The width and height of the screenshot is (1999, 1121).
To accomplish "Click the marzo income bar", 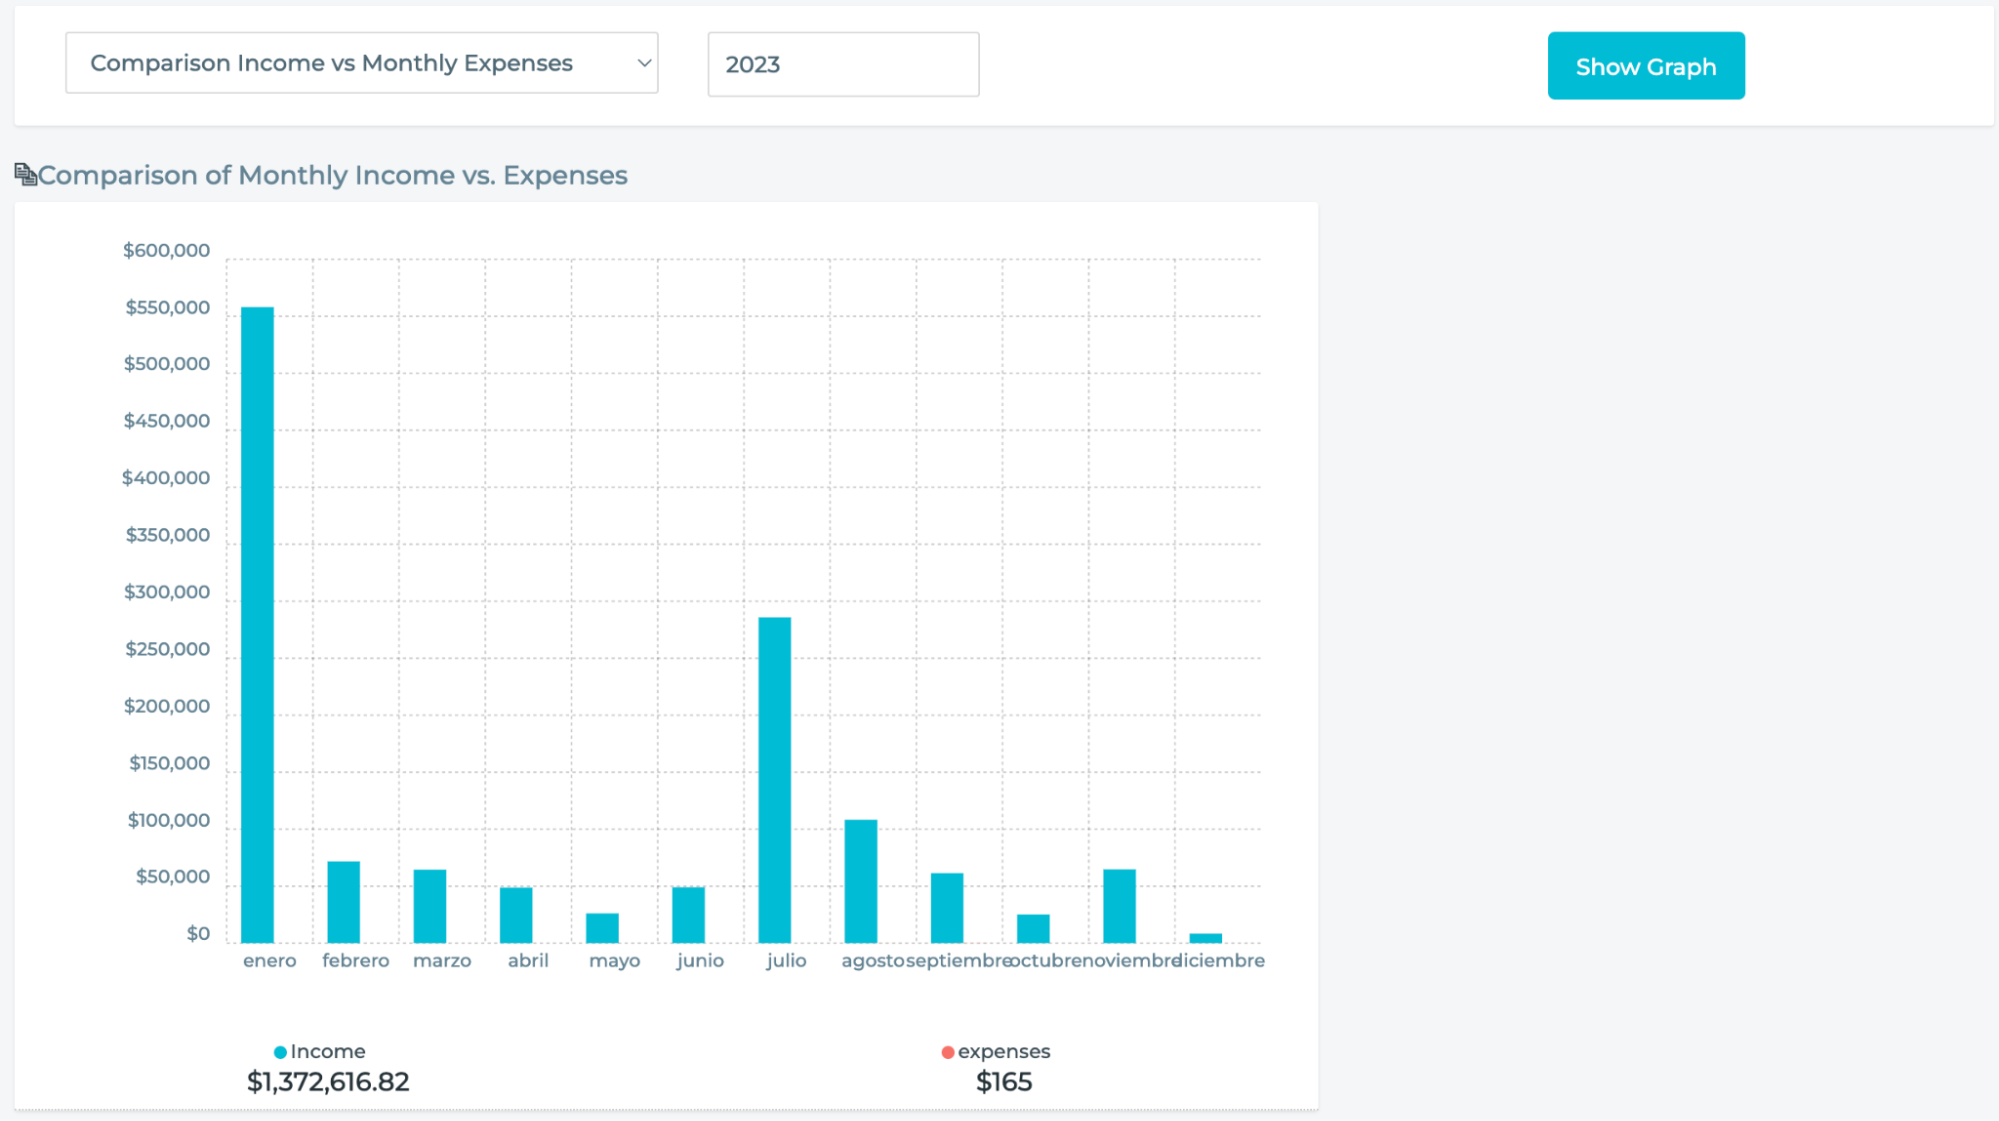I will pos(430,906).
